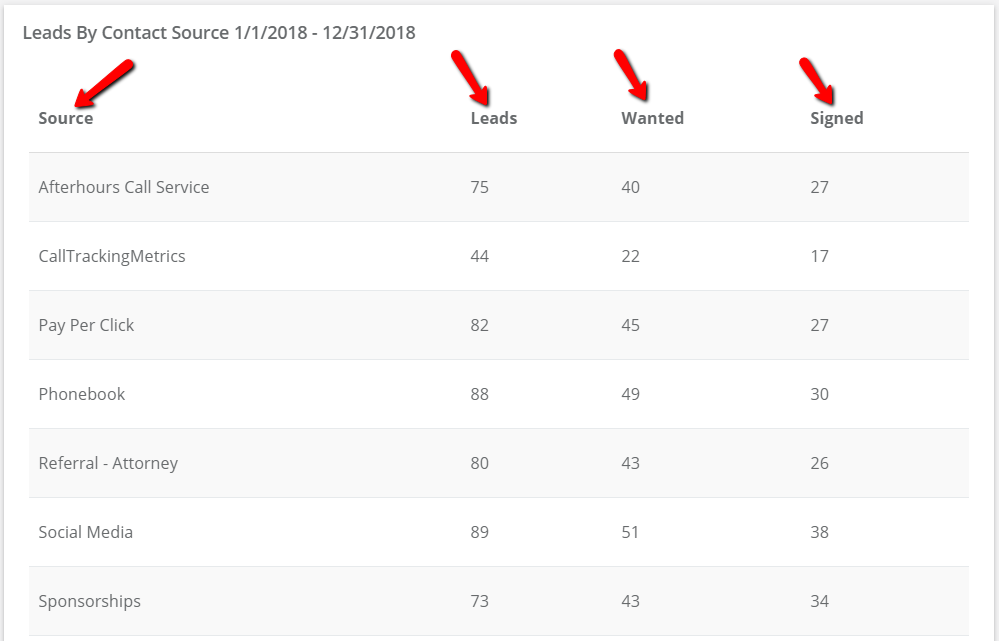
Task: Click Social Media leads count 89
Action: (480, 532)
